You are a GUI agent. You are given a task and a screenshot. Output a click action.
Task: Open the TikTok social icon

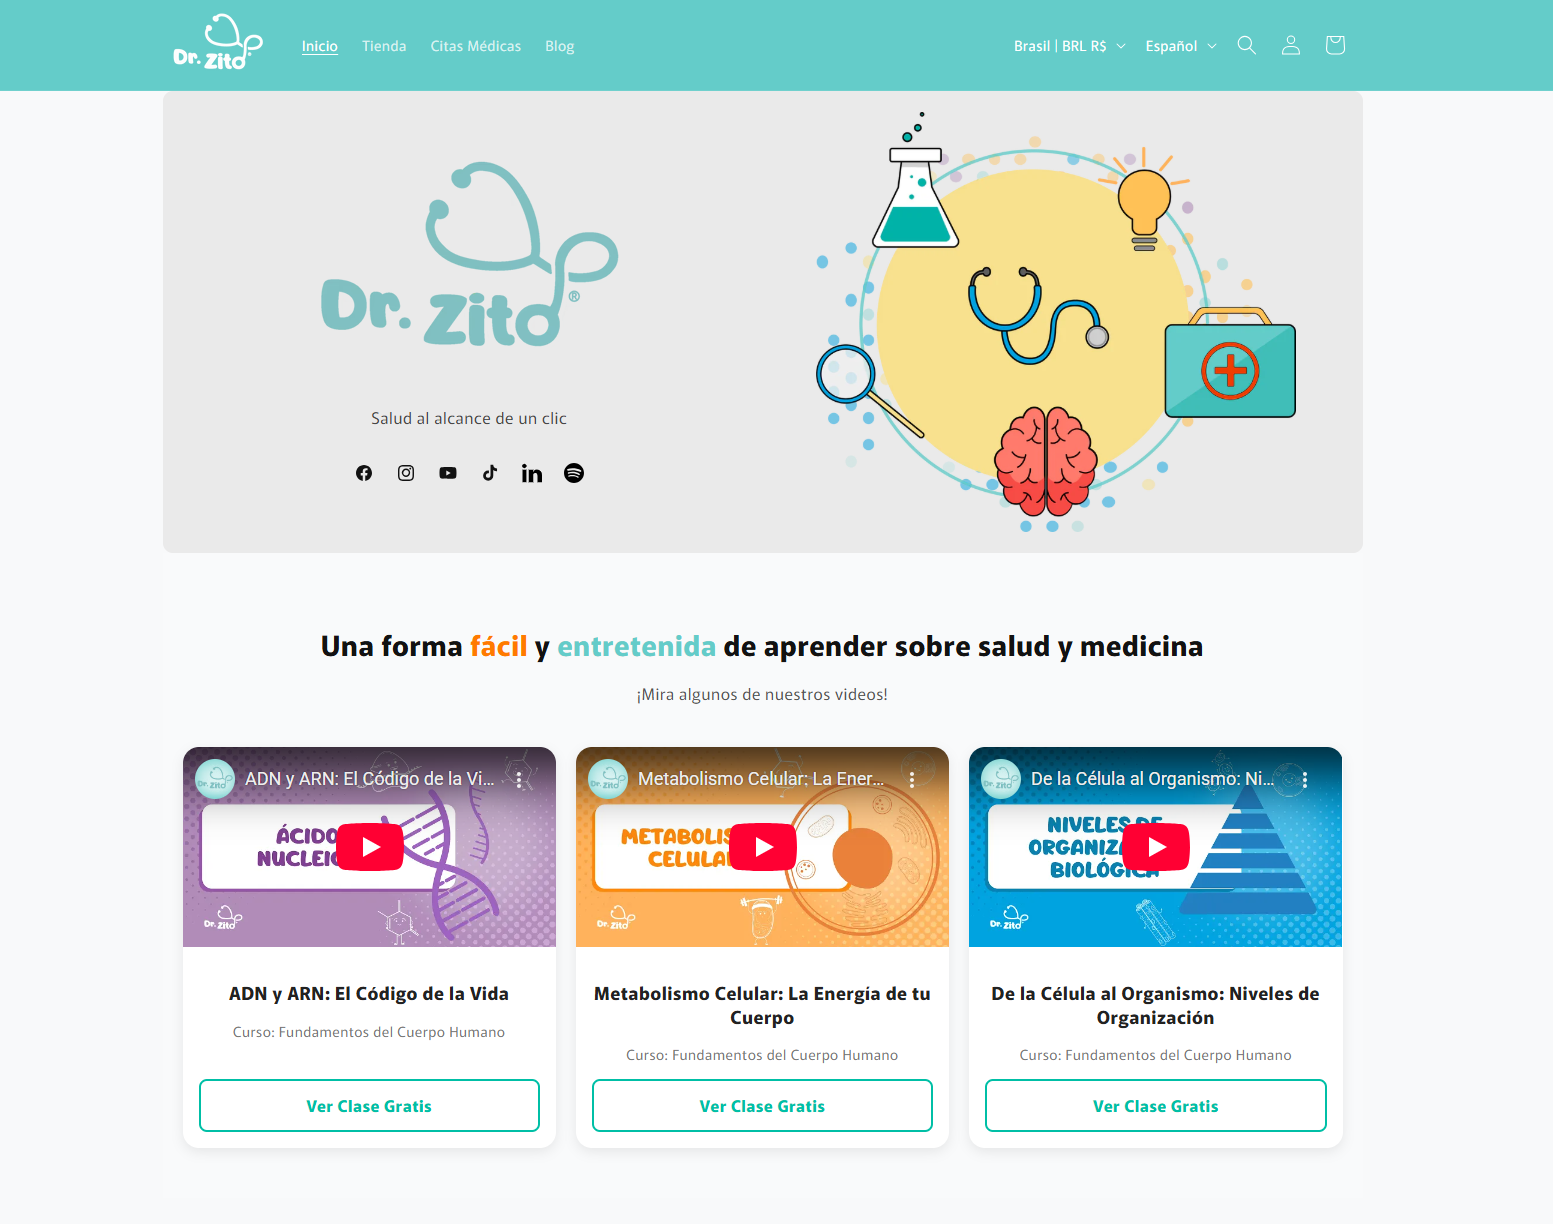click(x=490, y=473)
